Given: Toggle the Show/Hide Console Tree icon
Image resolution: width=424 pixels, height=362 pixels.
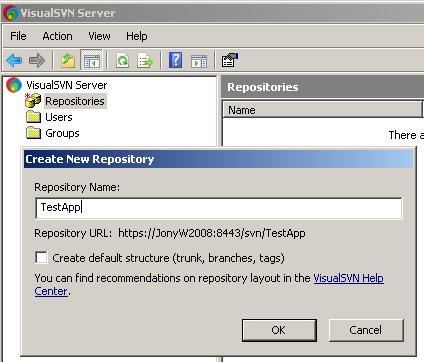Looking at the screenshot, I should pyautogui.click(x=92, y=60).
